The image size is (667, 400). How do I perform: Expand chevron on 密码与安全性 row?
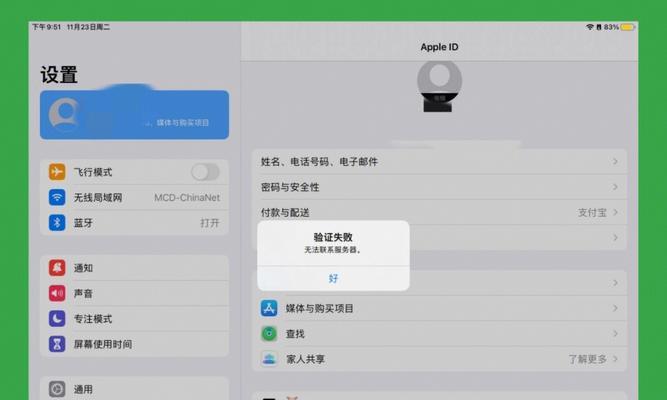(x=615, y=187)
